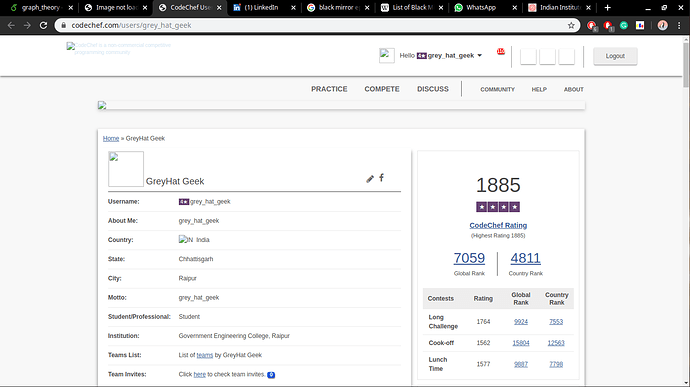
Task: Open Lunch Time global rank 9887
Action: click(x=521, y=364)
